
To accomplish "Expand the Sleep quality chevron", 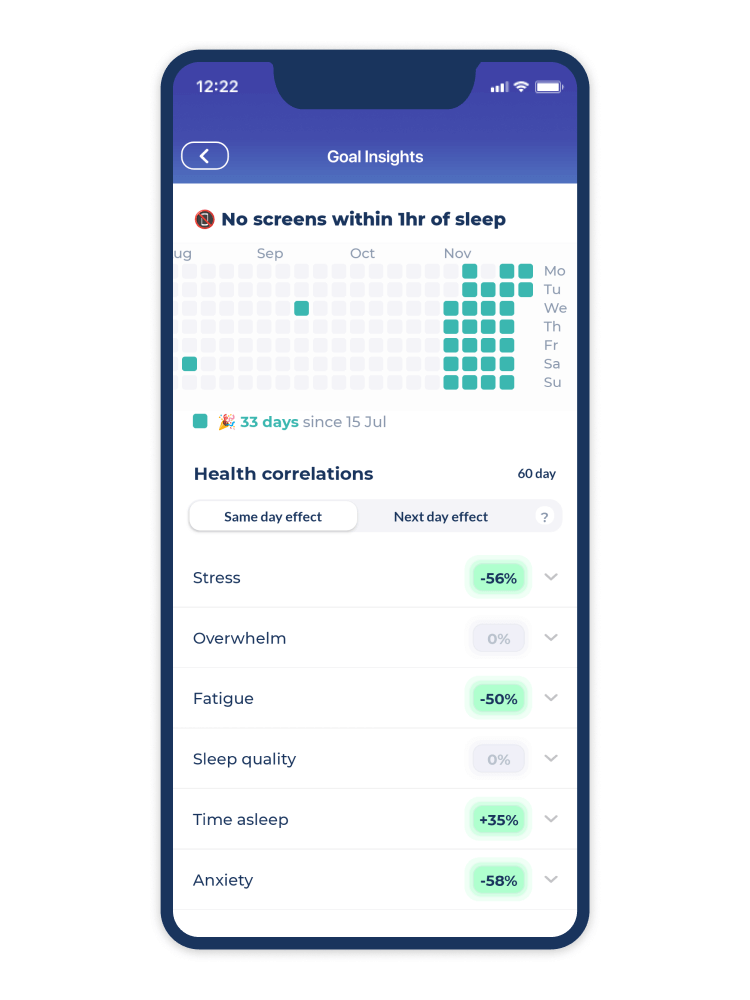I will point(551,758).
